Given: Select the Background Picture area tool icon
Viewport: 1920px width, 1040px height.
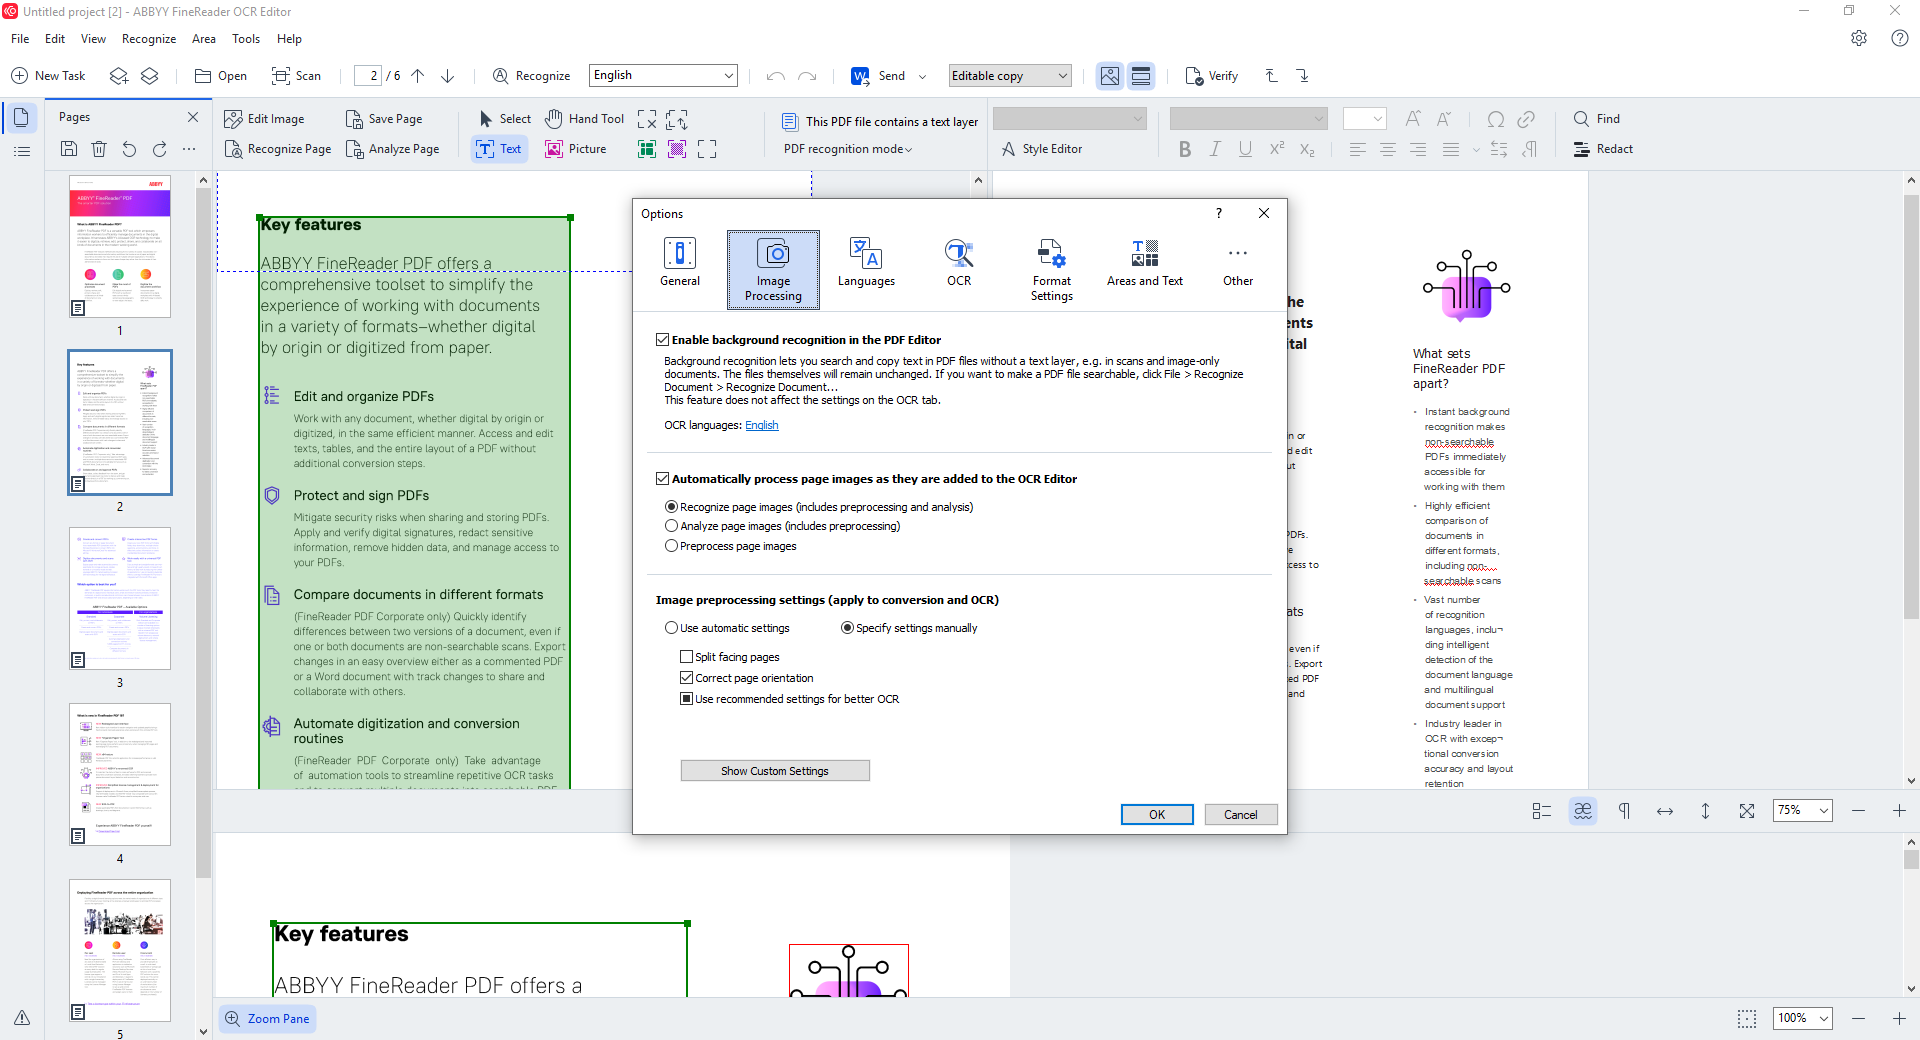Looking at the screenshot, I should tap(677, 149).
